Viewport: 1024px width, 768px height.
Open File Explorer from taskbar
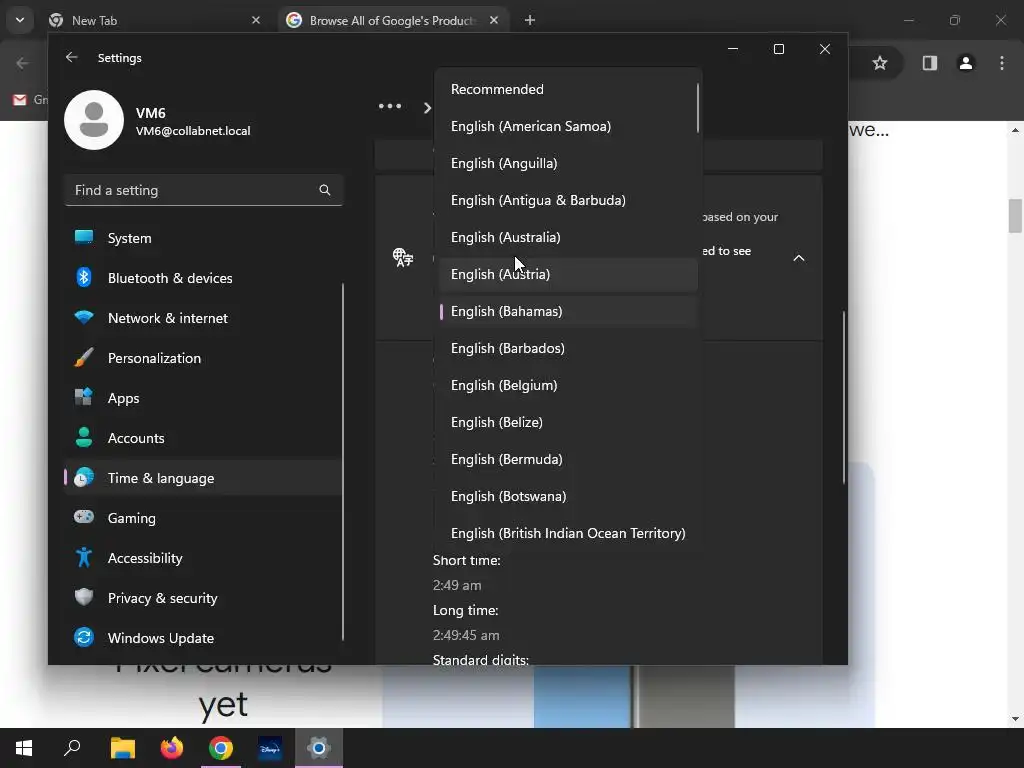coord(122,748)
